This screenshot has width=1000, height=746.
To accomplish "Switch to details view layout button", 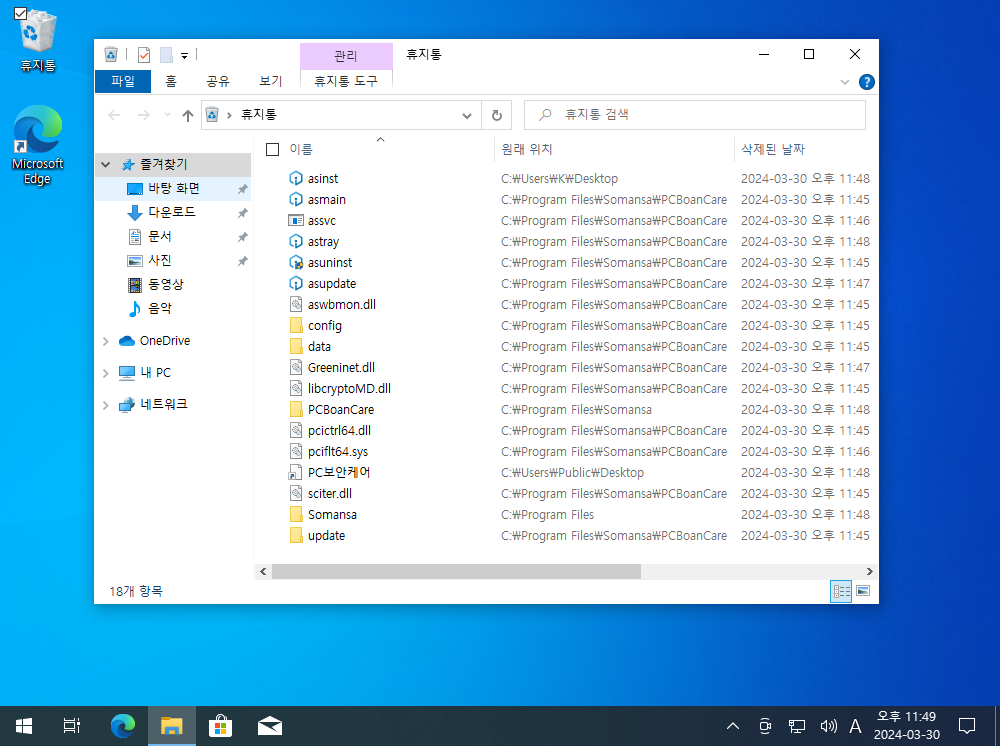I will pos(841,591).
